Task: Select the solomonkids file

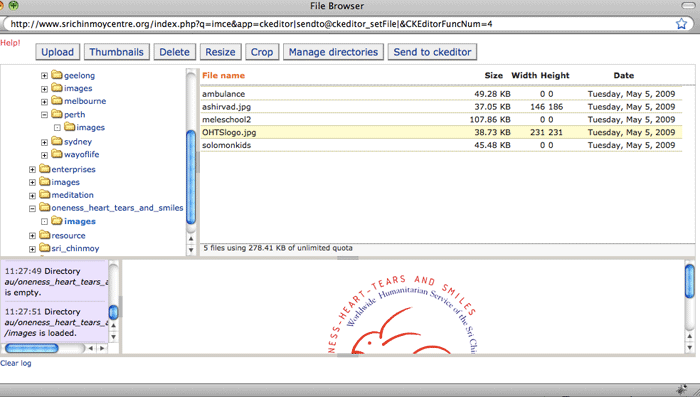Action: [441, 145]
